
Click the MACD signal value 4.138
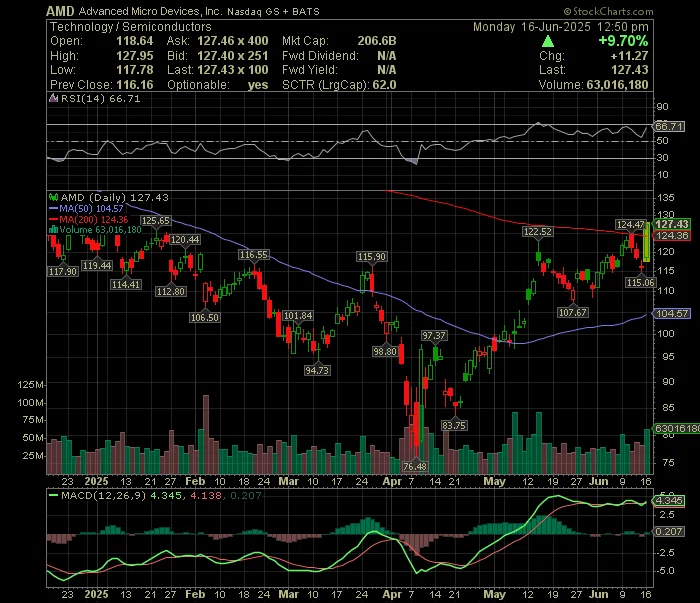206,495
